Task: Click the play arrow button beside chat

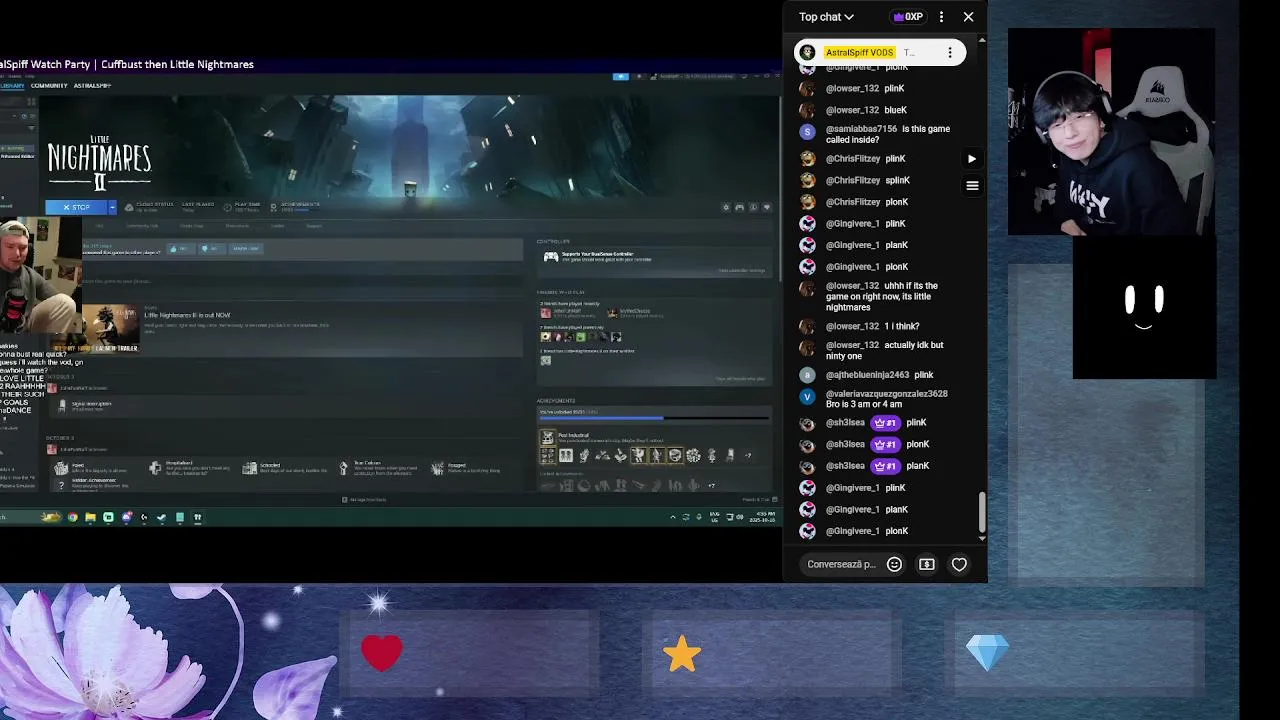Action: tap(971, 159)
